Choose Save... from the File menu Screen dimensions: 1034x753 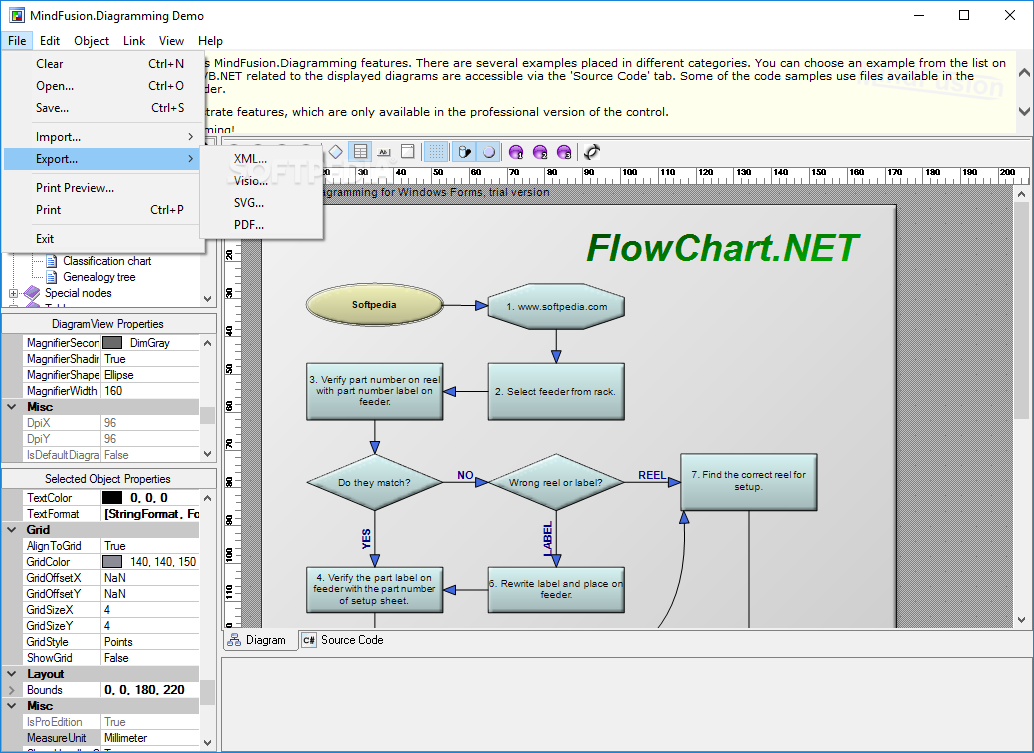click(x=102, y=107)
